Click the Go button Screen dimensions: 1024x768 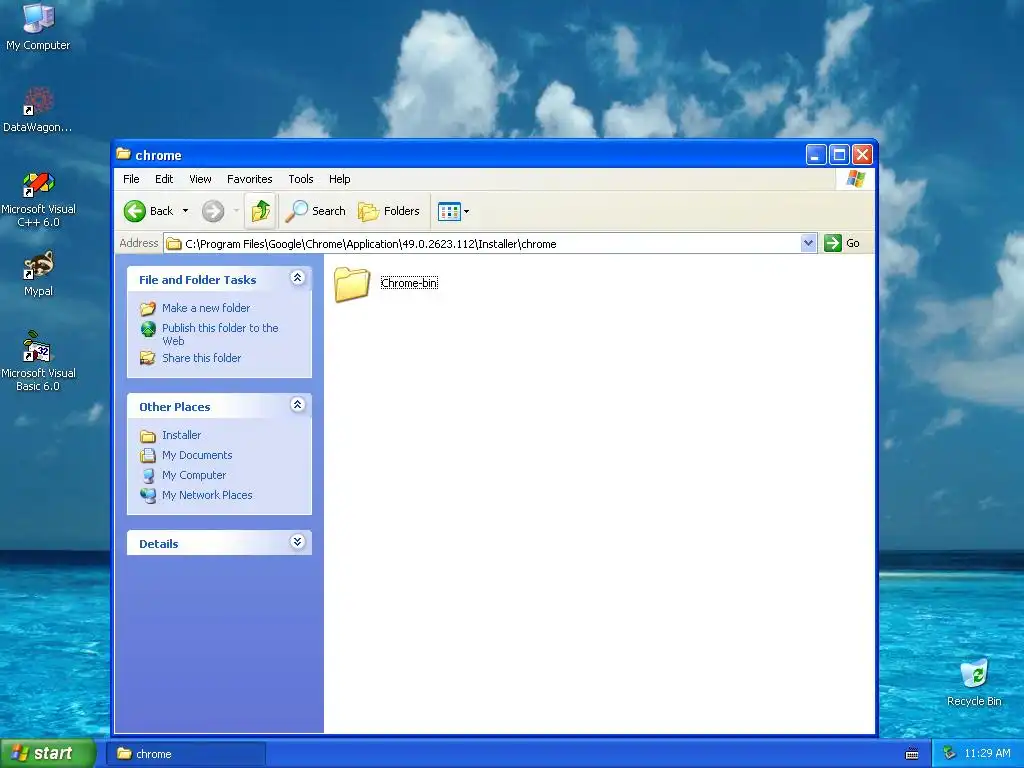point(842,243)
